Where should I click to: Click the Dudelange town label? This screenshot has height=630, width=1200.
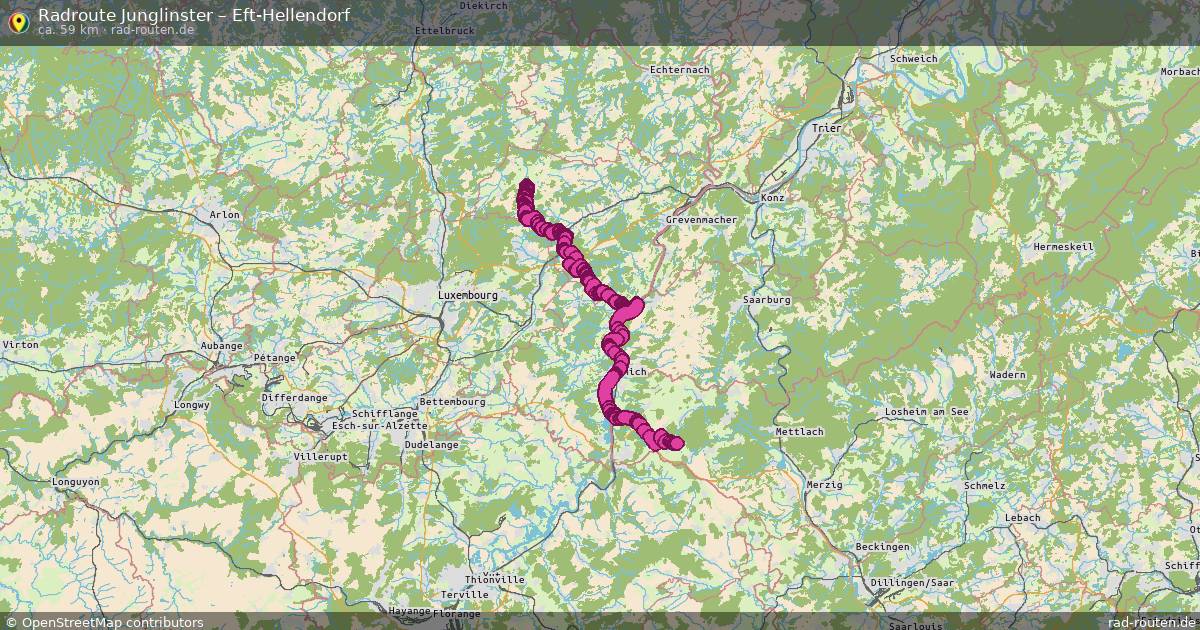click(x=432, y=444)
